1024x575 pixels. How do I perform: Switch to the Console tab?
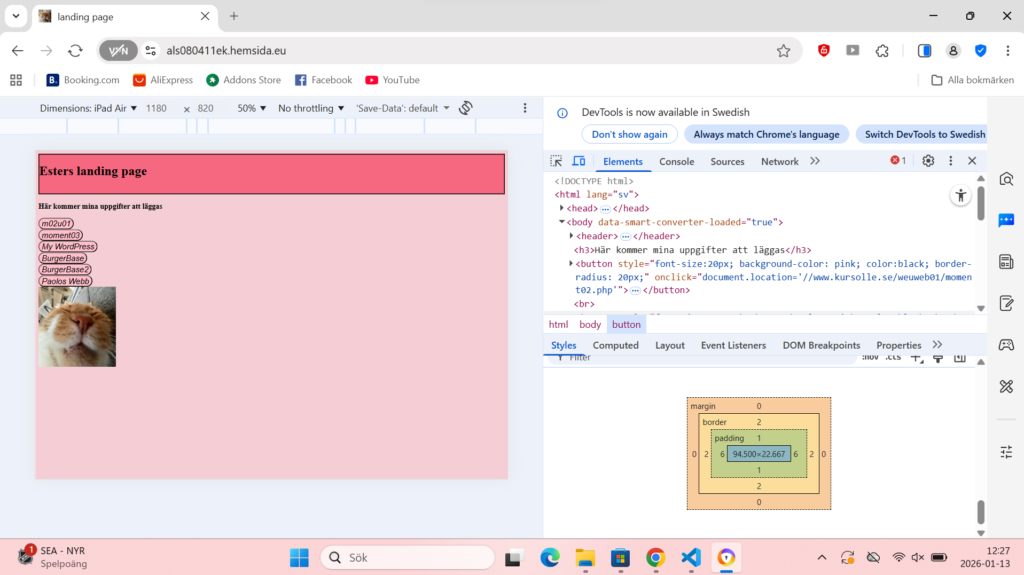[676, 161]
